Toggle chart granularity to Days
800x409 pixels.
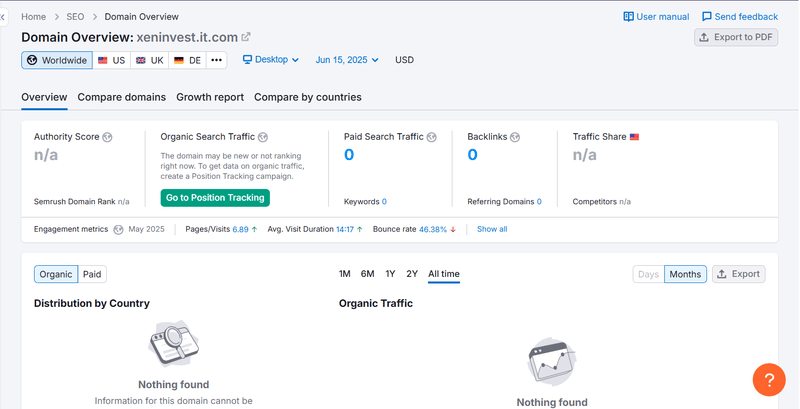[648, 274]
